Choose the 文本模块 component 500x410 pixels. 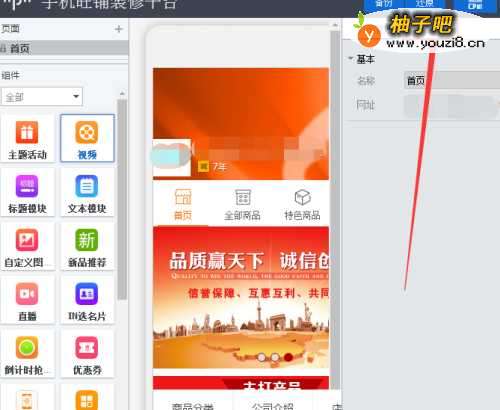click(87, 192)
